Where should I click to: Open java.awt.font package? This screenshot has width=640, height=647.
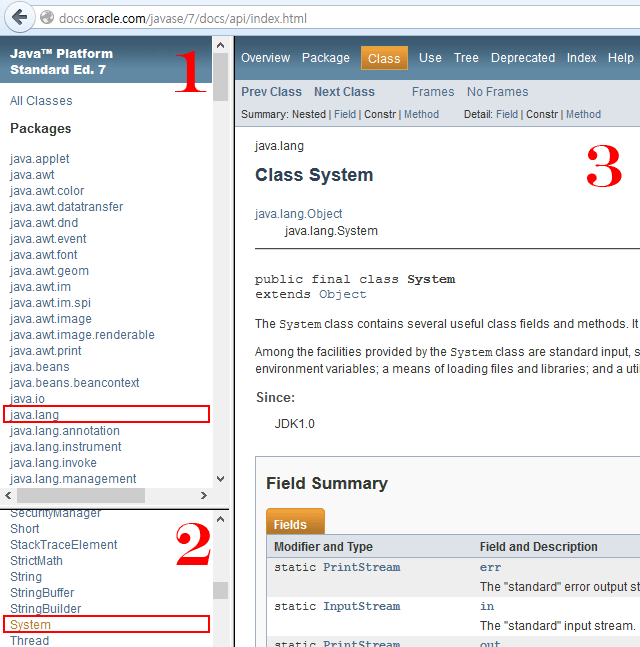pyautogui.click(x=43, y=255)
